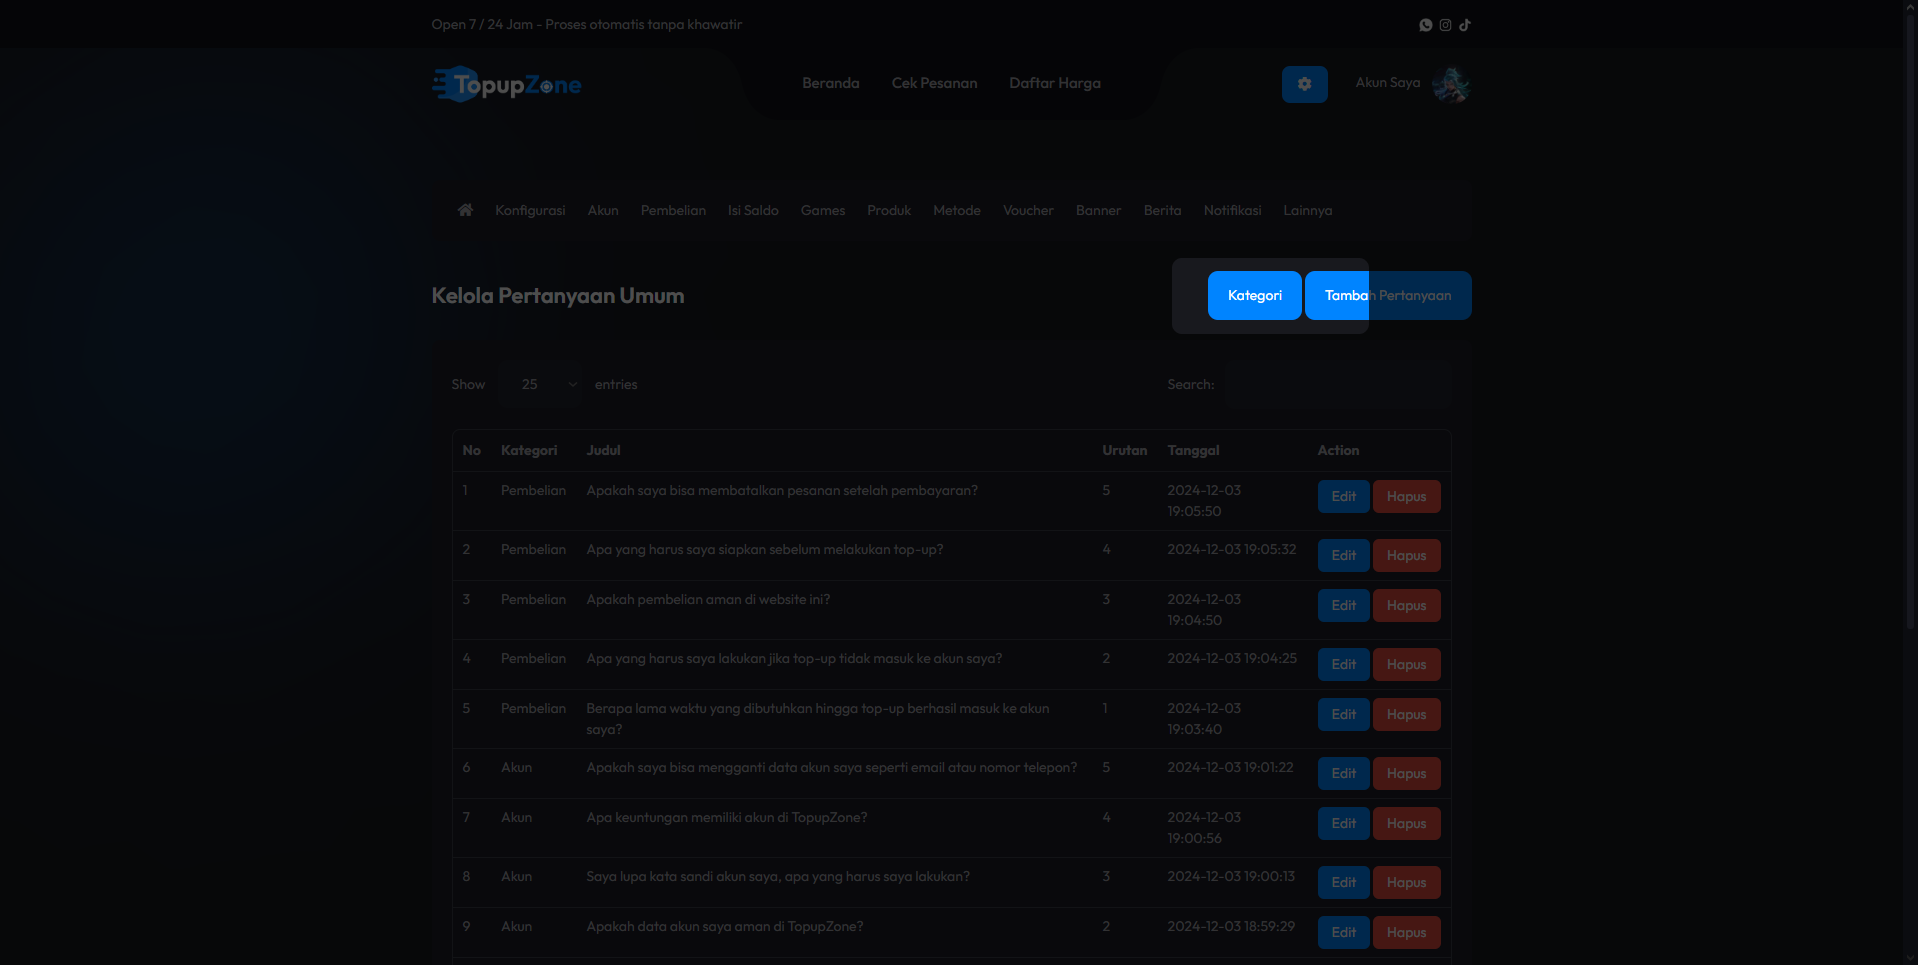The height and width of the screenshot is (965, 1918).
Task: Click date '2024-12-03 19:05:32'
Action: [1231, 550]
